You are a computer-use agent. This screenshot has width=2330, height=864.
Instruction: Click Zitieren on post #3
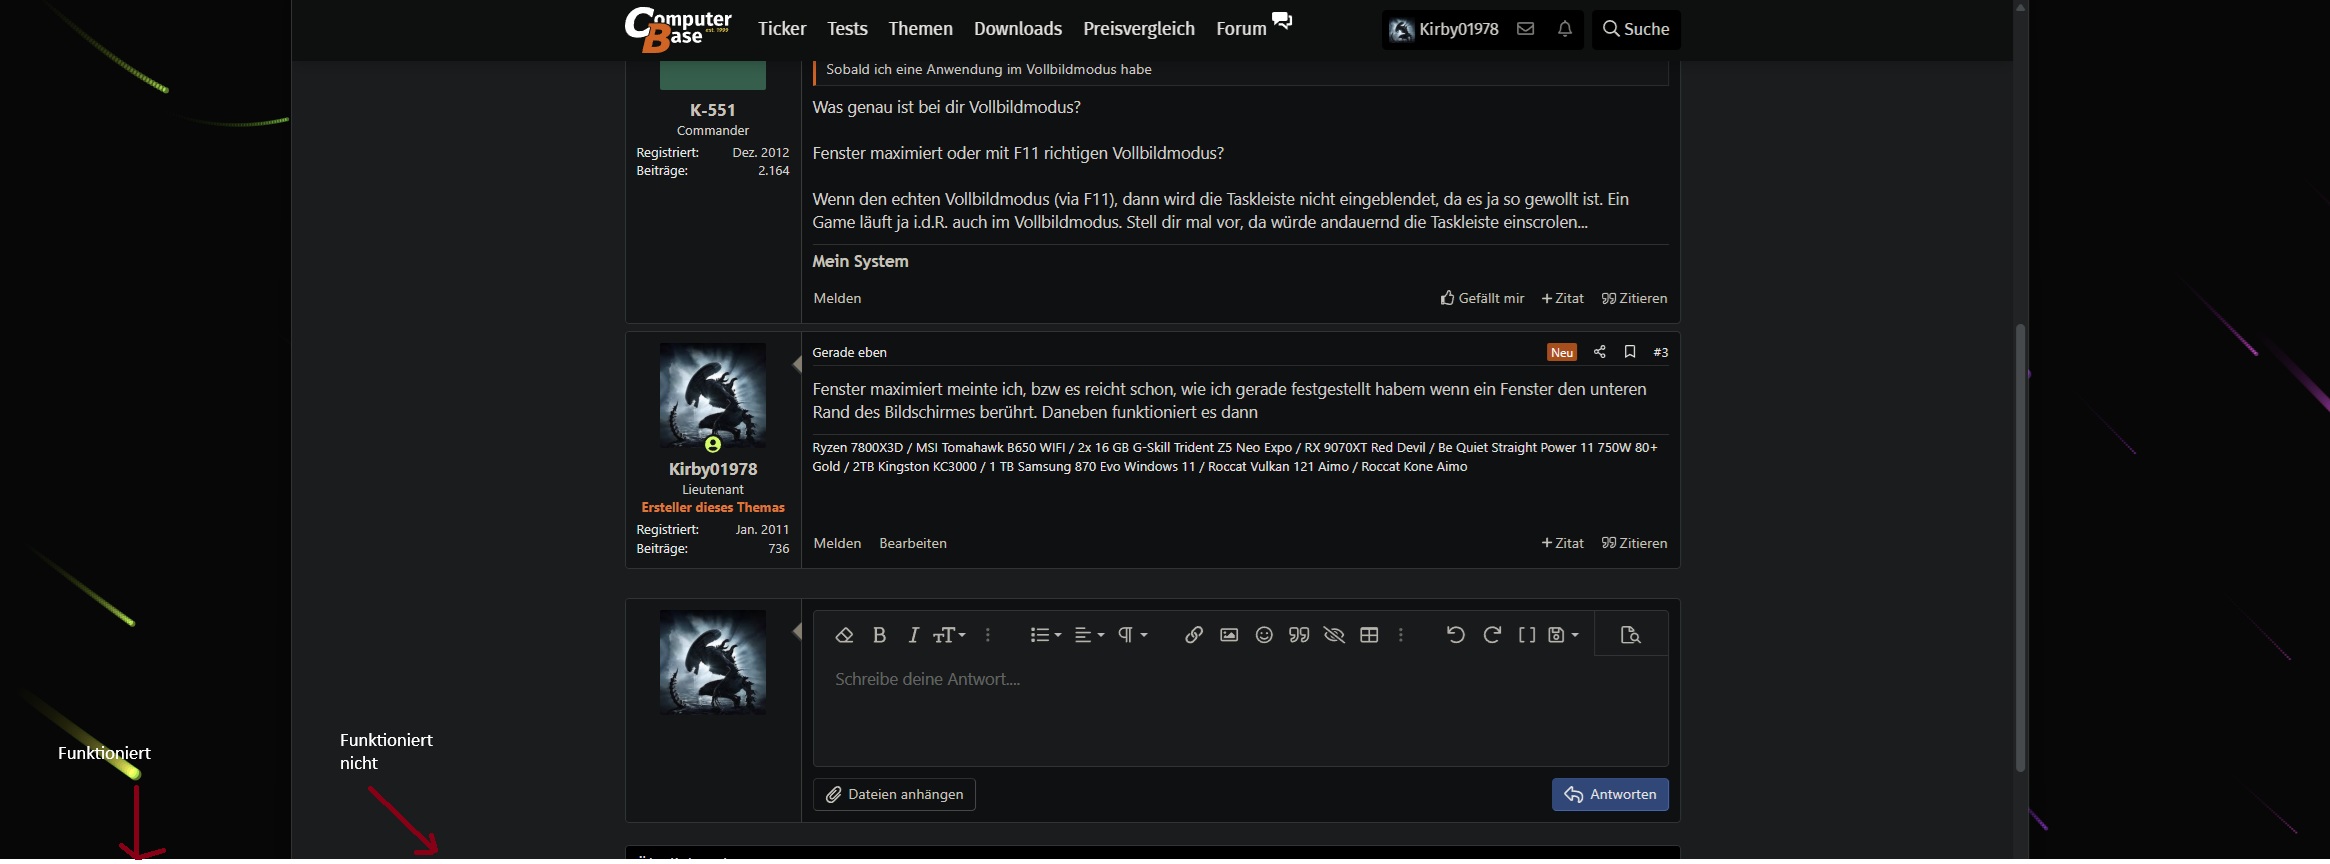tap(1634, 543)
